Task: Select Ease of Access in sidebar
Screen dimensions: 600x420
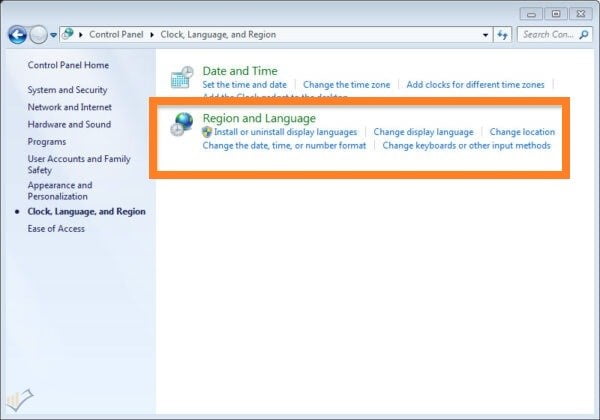Action: (56, 229)
